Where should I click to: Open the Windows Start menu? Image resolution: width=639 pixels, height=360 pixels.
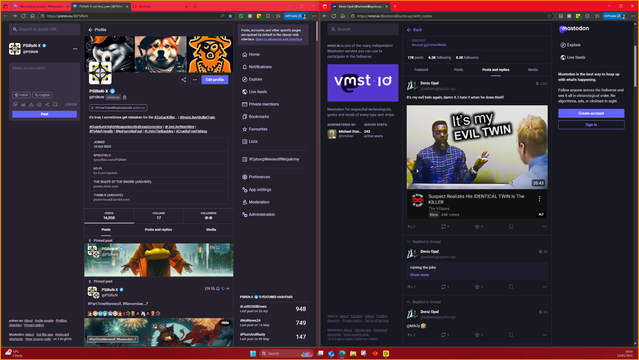tap(253, 353)
